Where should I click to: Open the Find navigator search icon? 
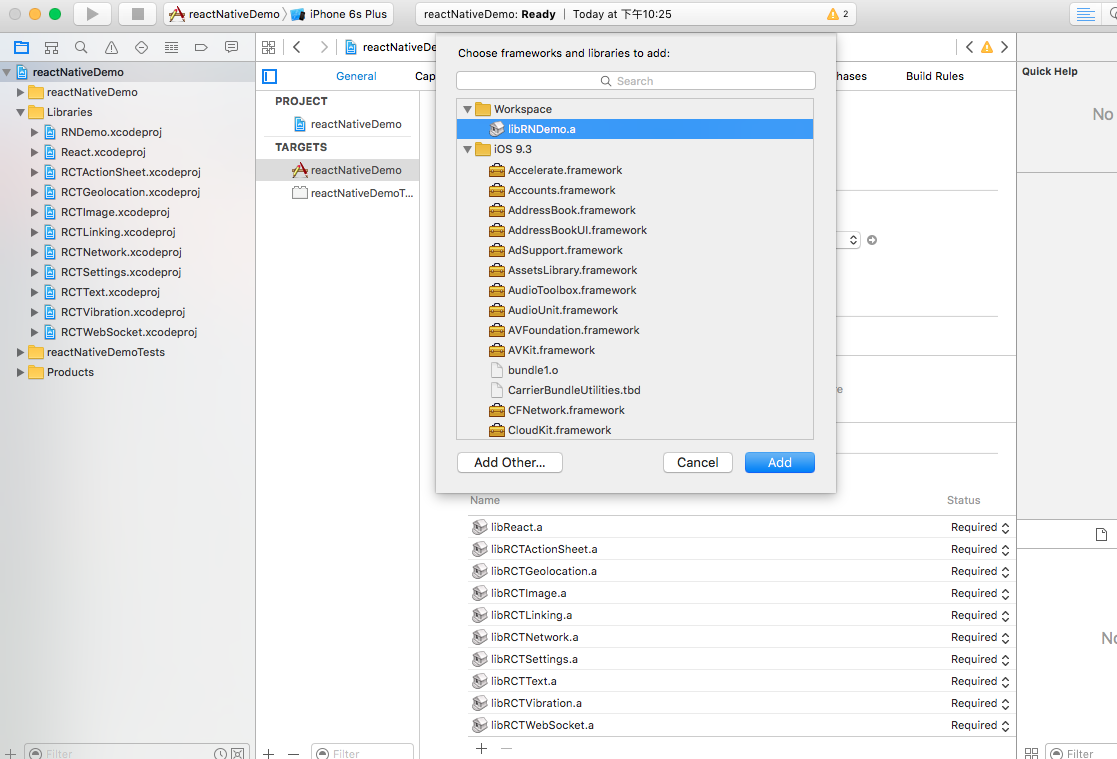tap(81, 47)
